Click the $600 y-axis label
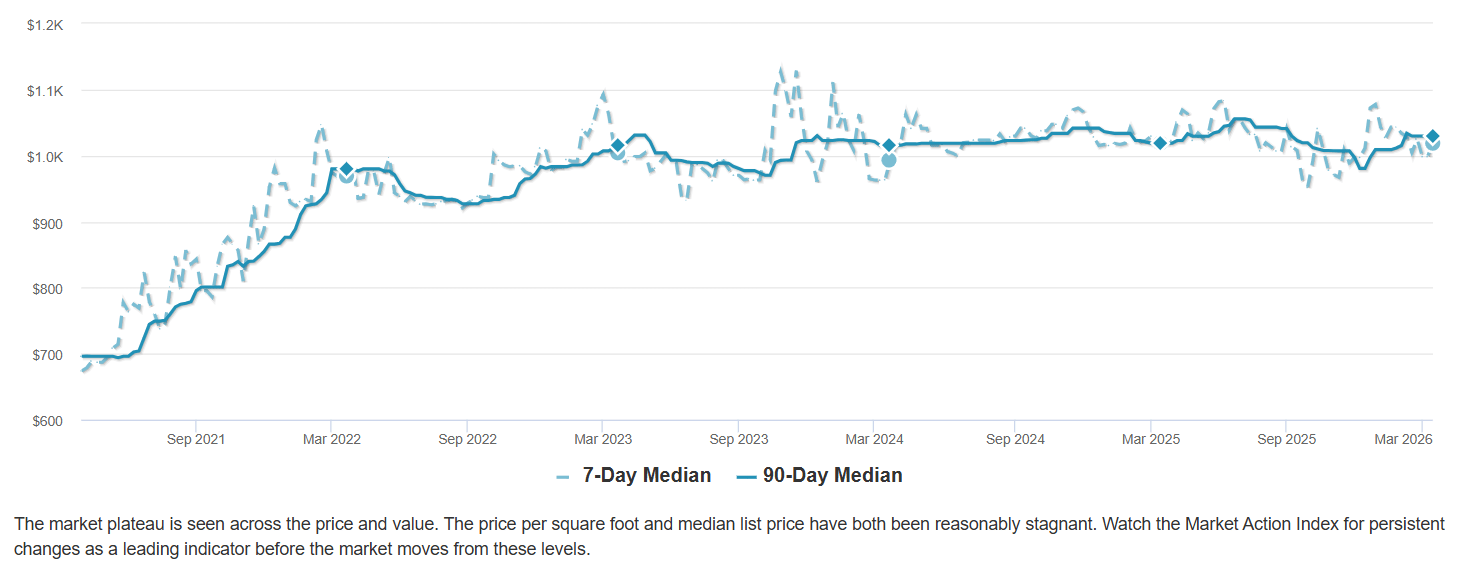 tap(47, 421)
